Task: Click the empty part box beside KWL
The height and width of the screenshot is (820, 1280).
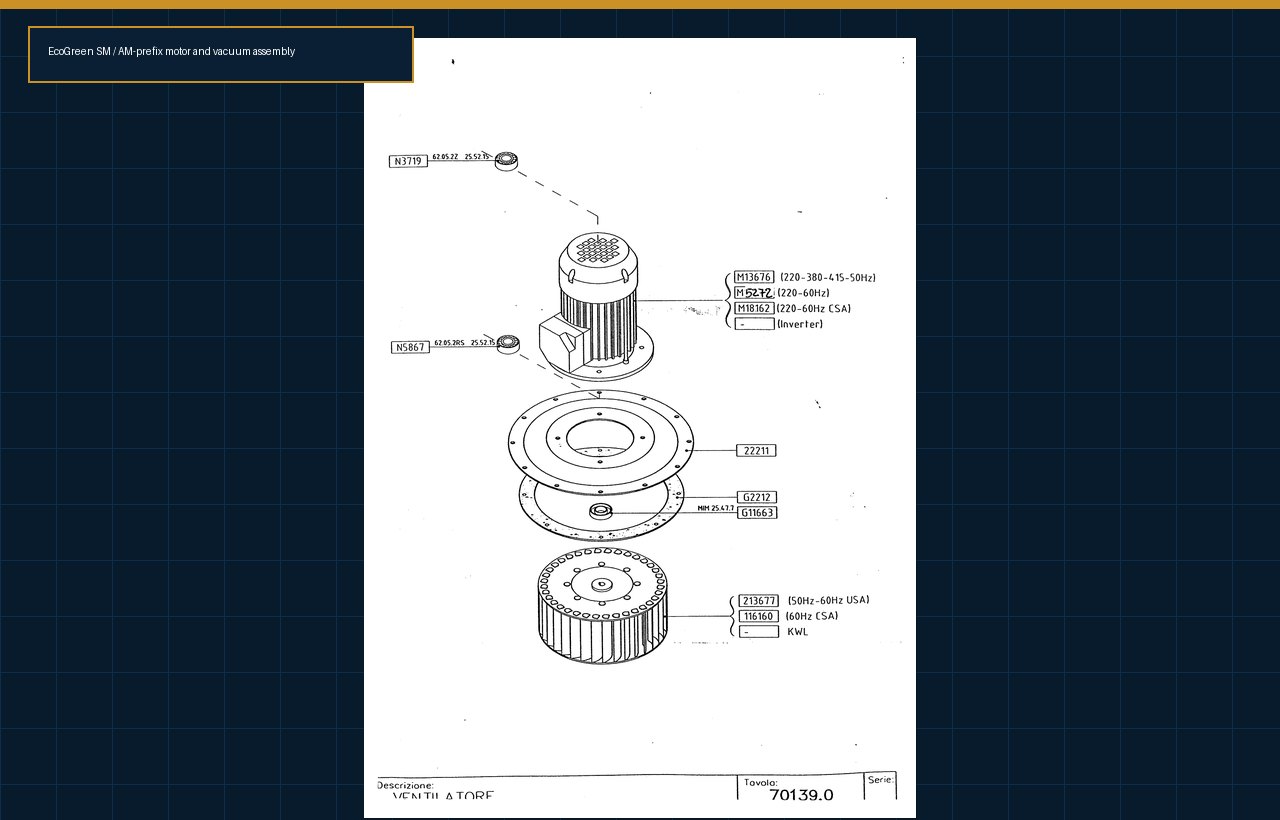Action: (x=759, y=632)
